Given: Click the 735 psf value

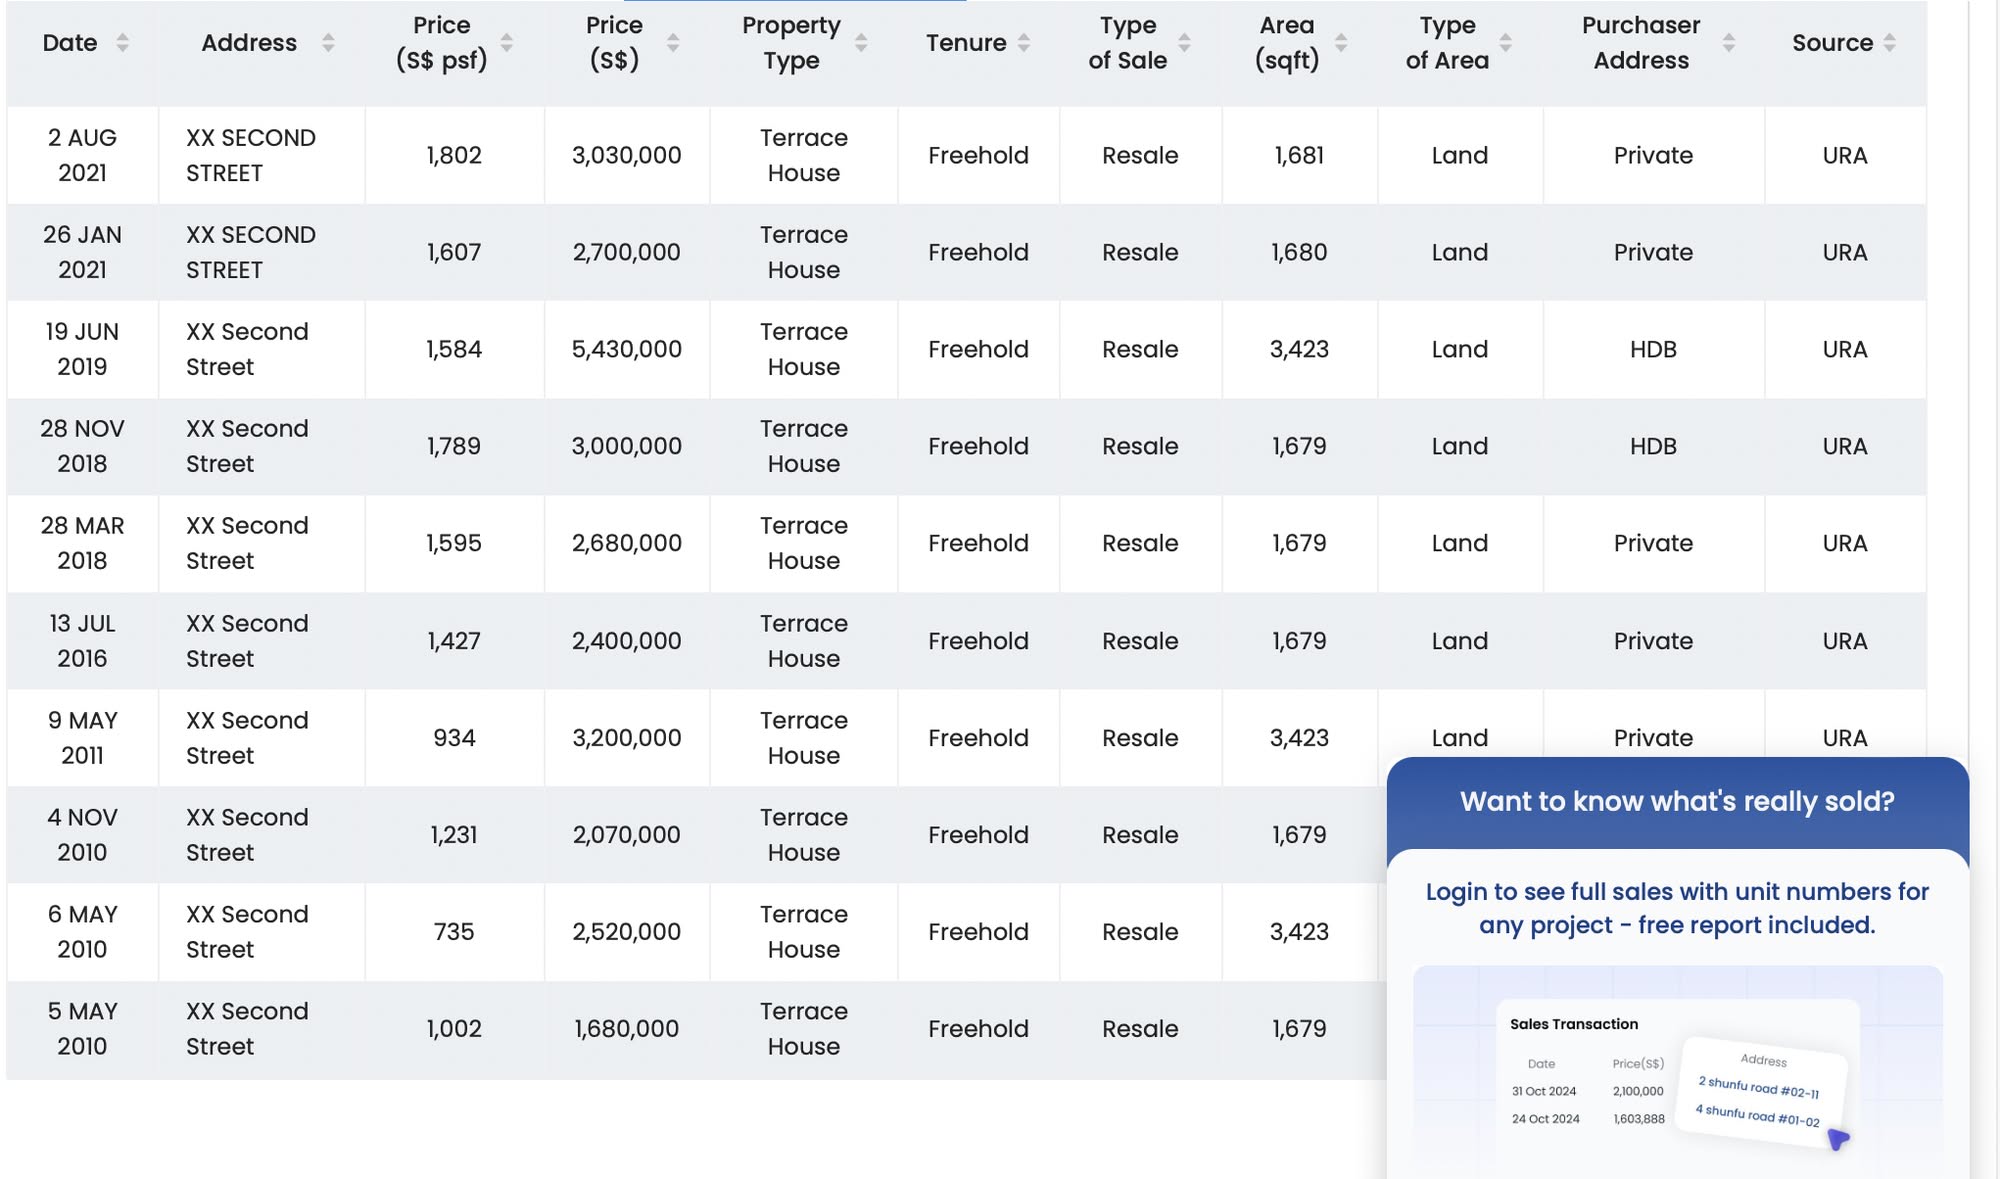Looking at the screenshot, I should (x=454, y=932).
